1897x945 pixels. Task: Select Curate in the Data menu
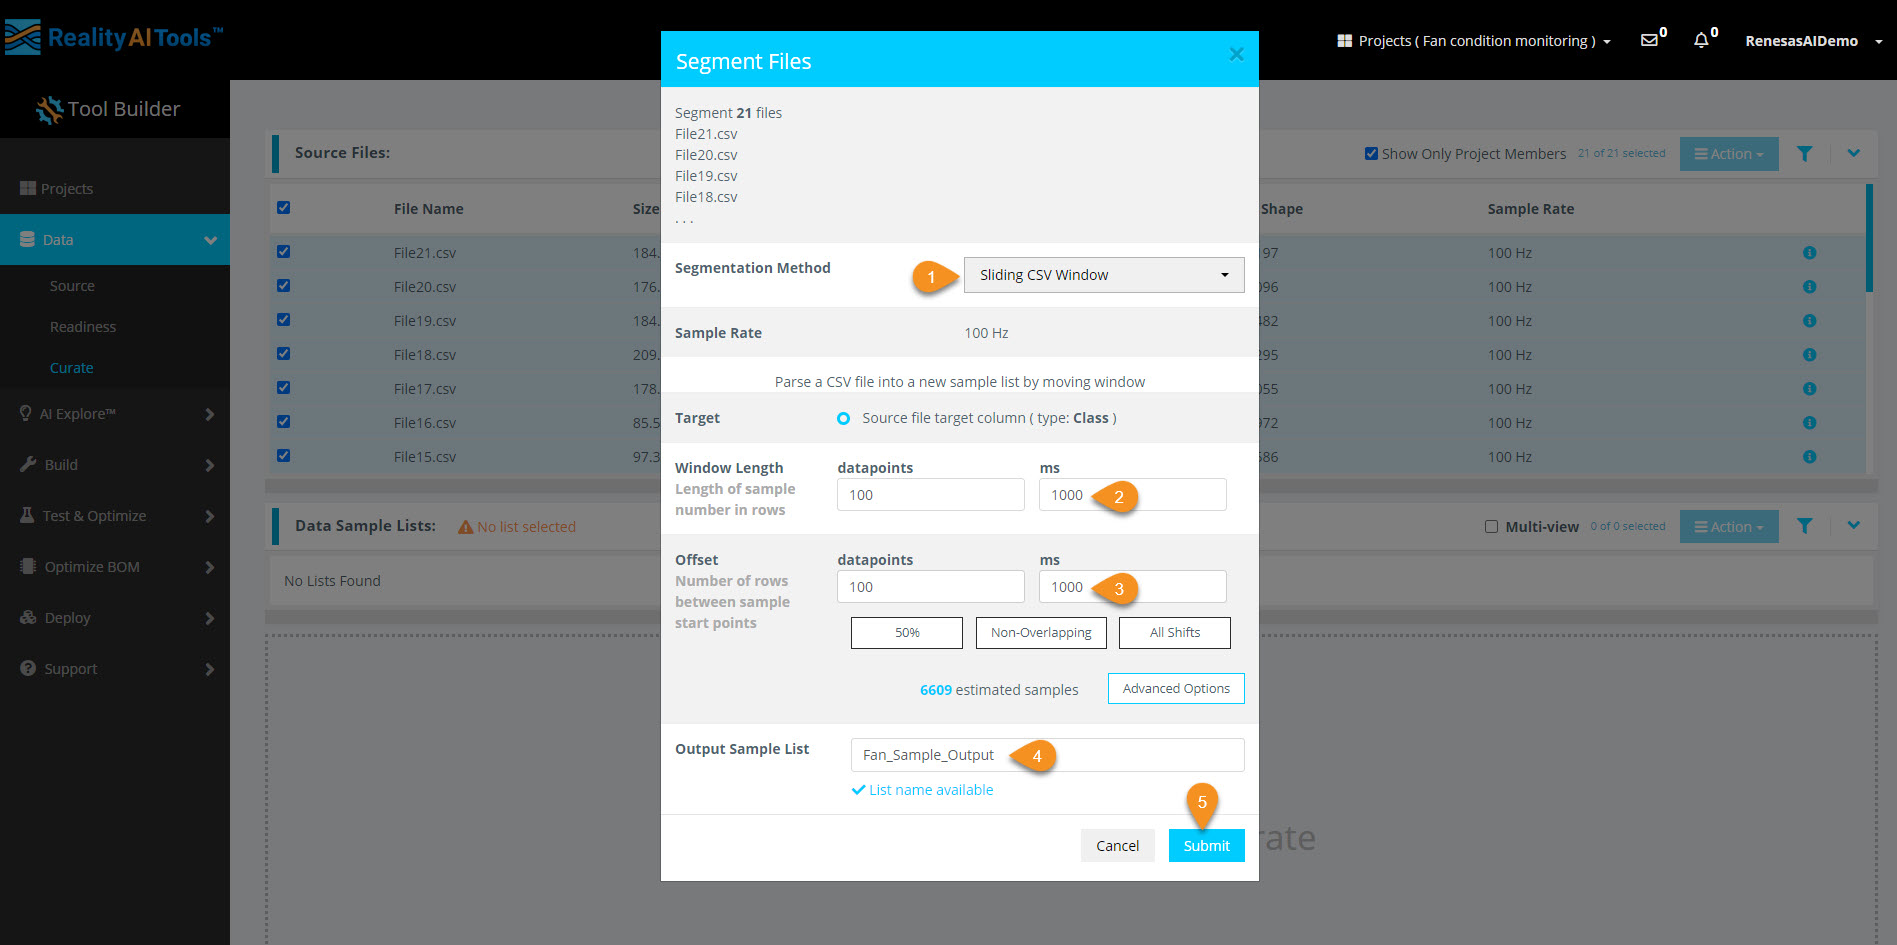(72, 367)
